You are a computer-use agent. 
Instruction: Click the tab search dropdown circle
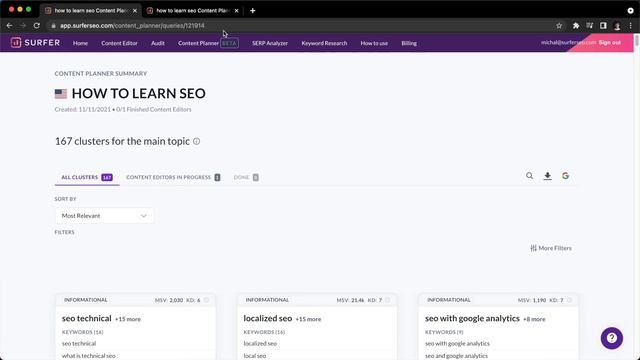tap(630, 11)
